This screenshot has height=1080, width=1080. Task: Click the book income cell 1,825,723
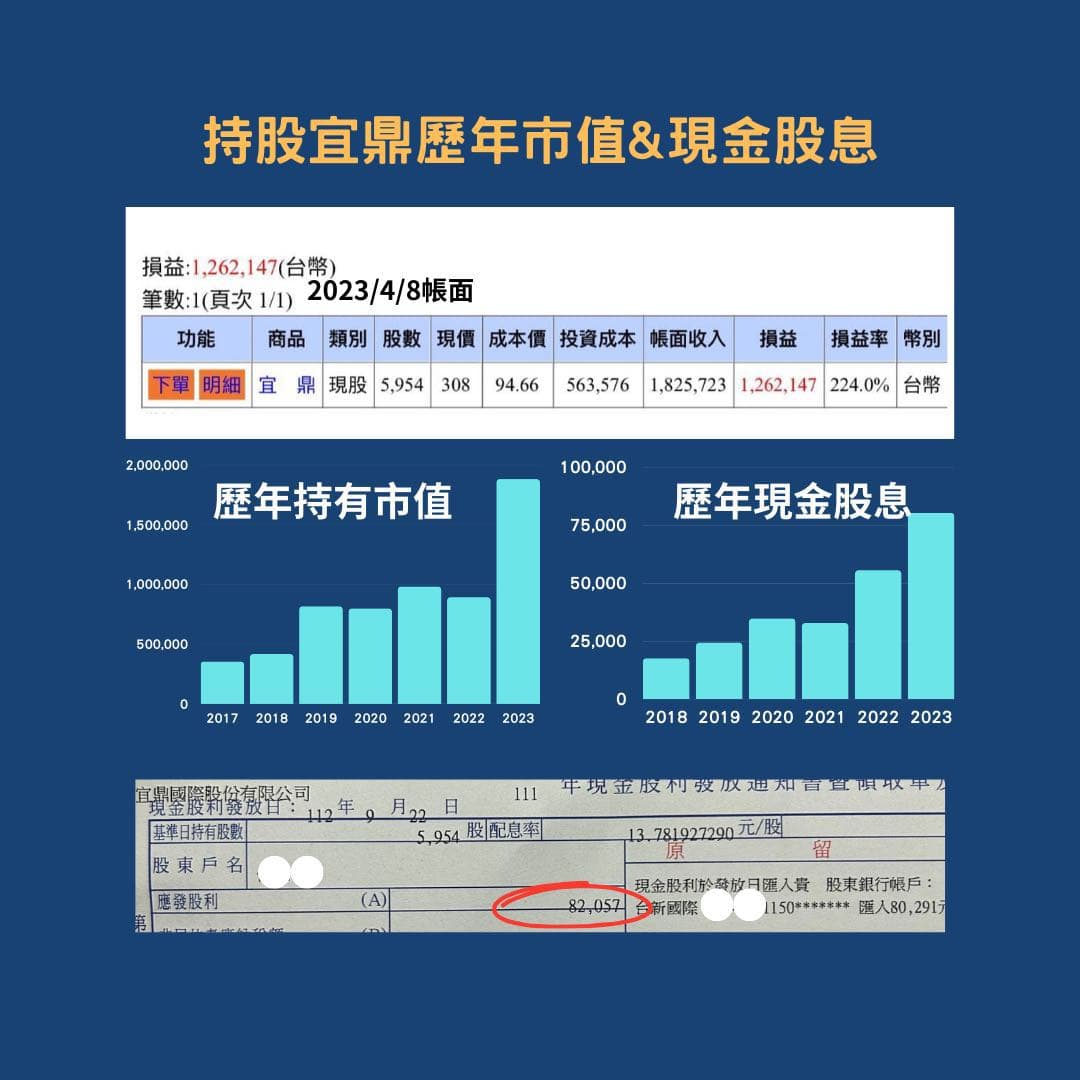[688, 385]
